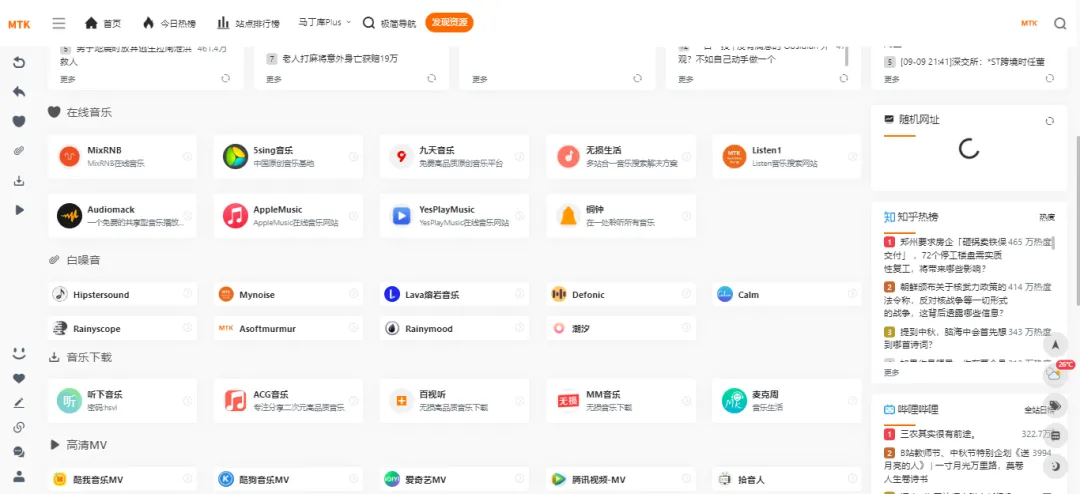This screenshot has width=1080, height=494.
Task: Click the MTK logo at top left
Action: point(19,23)
